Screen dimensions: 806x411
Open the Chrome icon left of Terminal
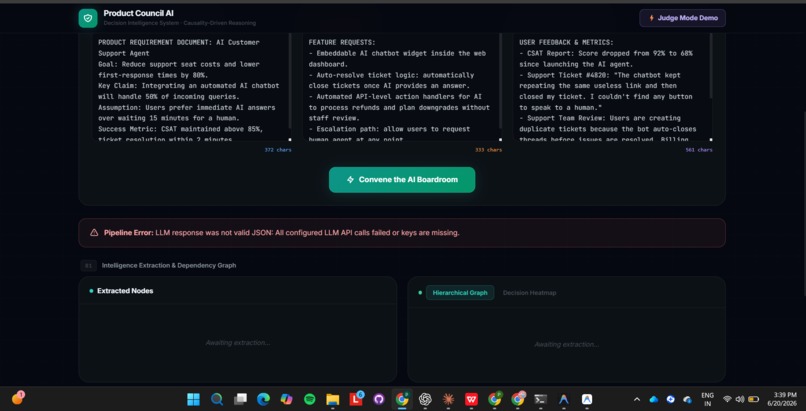[x=518, y=399]
